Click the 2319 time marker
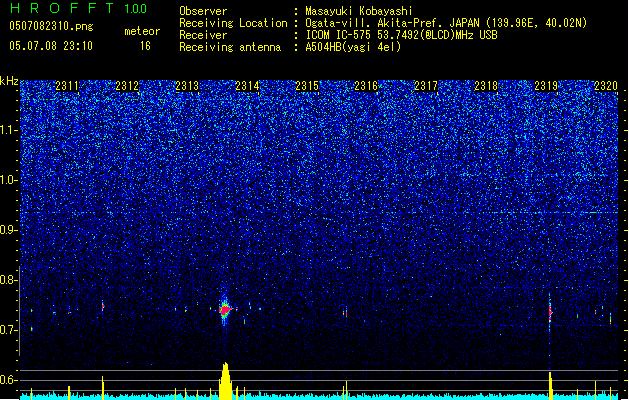 pos(546,86)
